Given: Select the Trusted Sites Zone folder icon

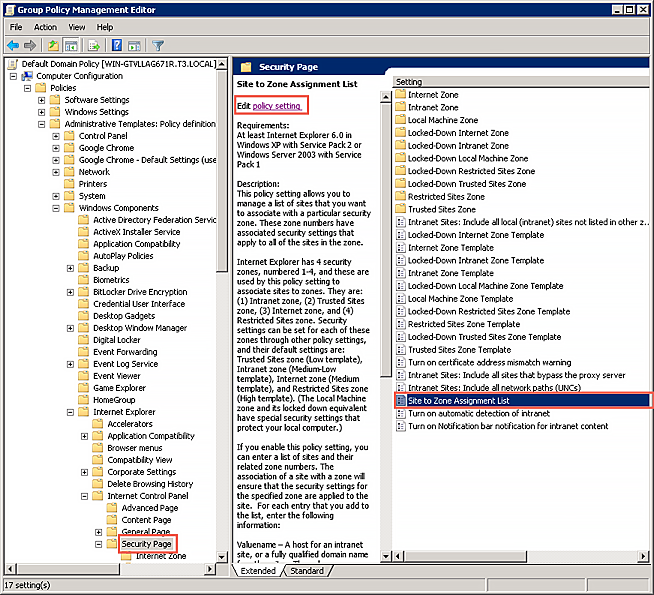Looking at the screenshot, I should click(400, 210).
